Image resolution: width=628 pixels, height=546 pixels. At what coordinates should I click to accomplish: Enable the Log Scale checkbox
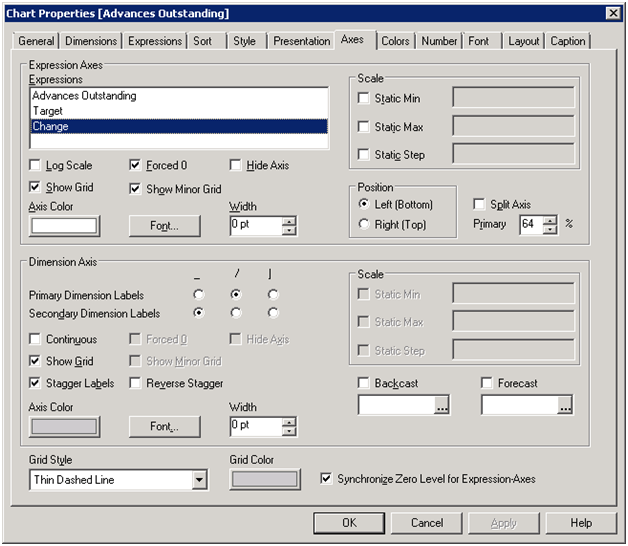click(x=37, y=166)
